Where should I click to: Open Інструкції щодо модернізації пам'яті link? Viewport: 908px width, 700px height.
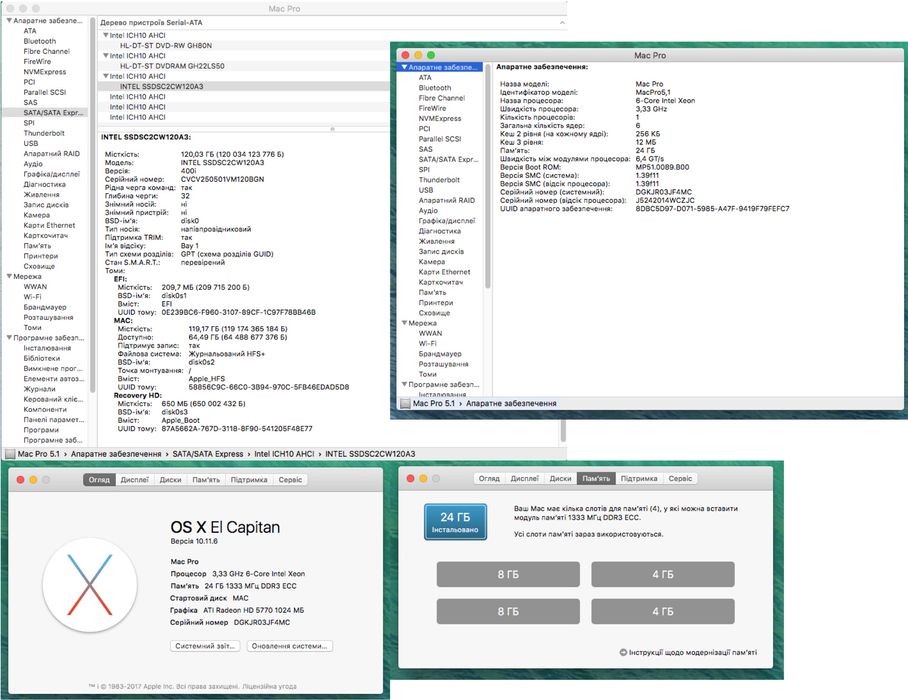(x=693, y=653)
